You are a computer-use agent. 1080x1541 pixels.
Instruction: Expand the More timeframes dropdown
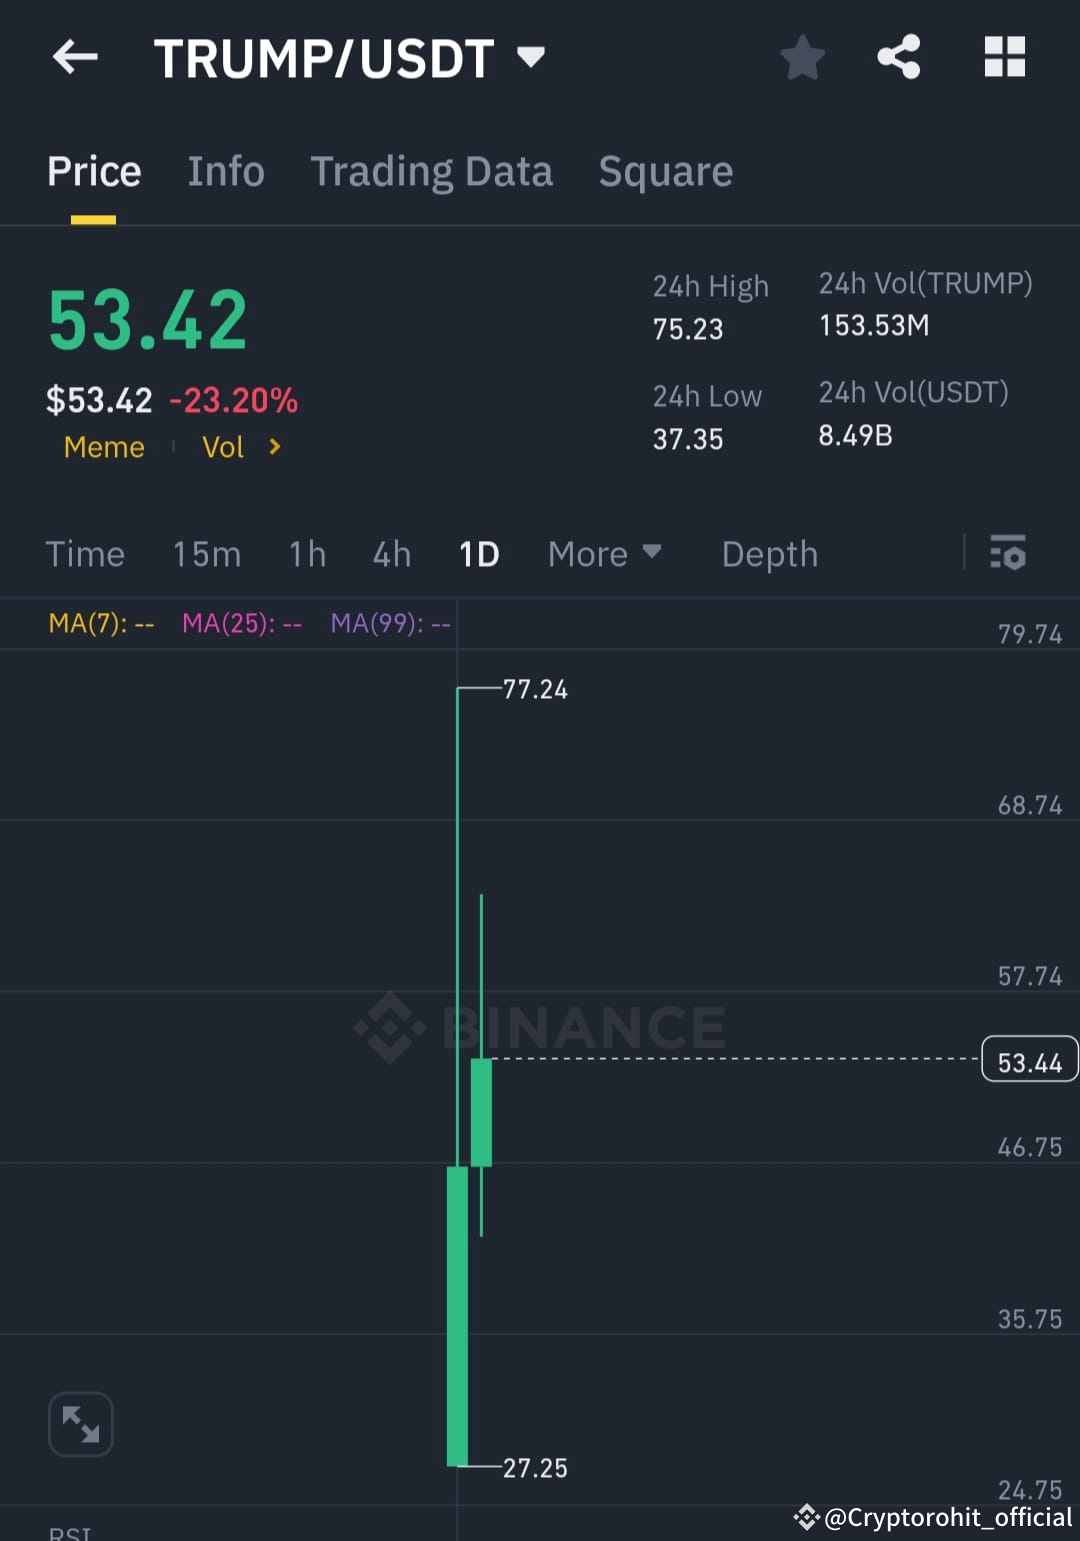point(605,554)
